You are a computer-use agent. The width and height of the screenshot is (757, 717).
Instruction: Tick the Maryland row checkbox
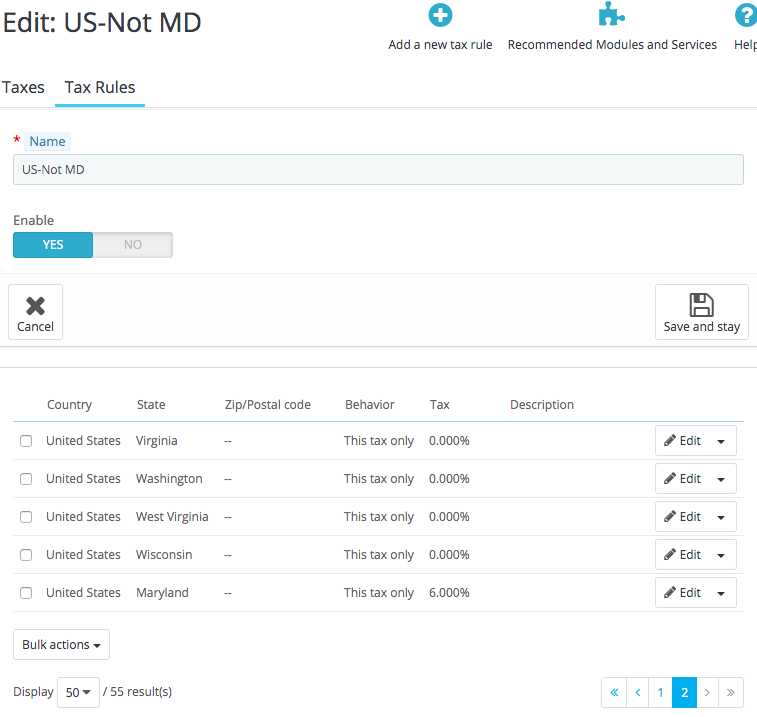26,593
